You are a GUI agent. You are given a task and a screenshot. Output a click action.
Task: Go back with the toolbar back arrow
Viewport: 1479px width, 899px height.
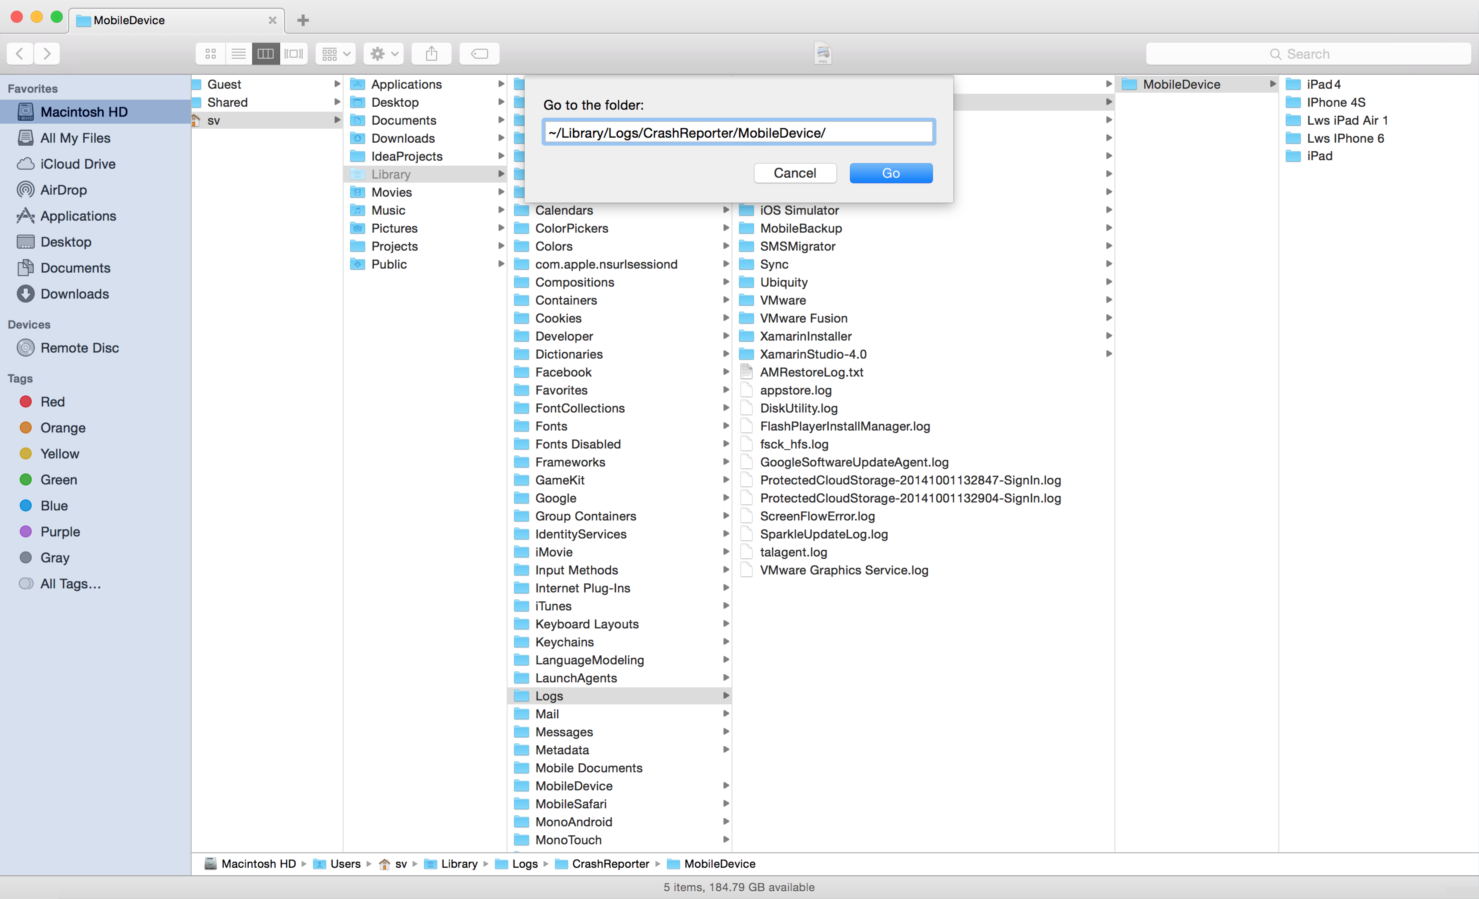tap(20, 54)
